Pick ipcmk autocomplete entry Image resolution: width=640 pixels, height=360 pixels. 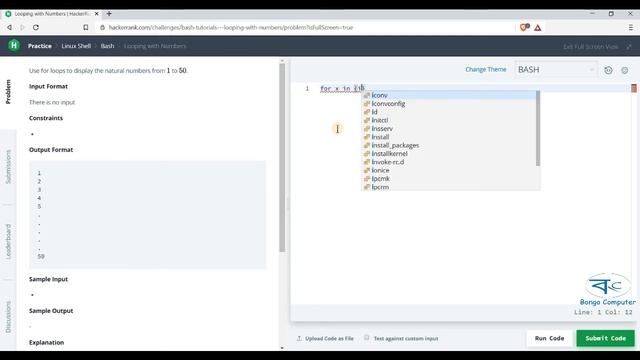pyautogui.click(x=450, y=178)
